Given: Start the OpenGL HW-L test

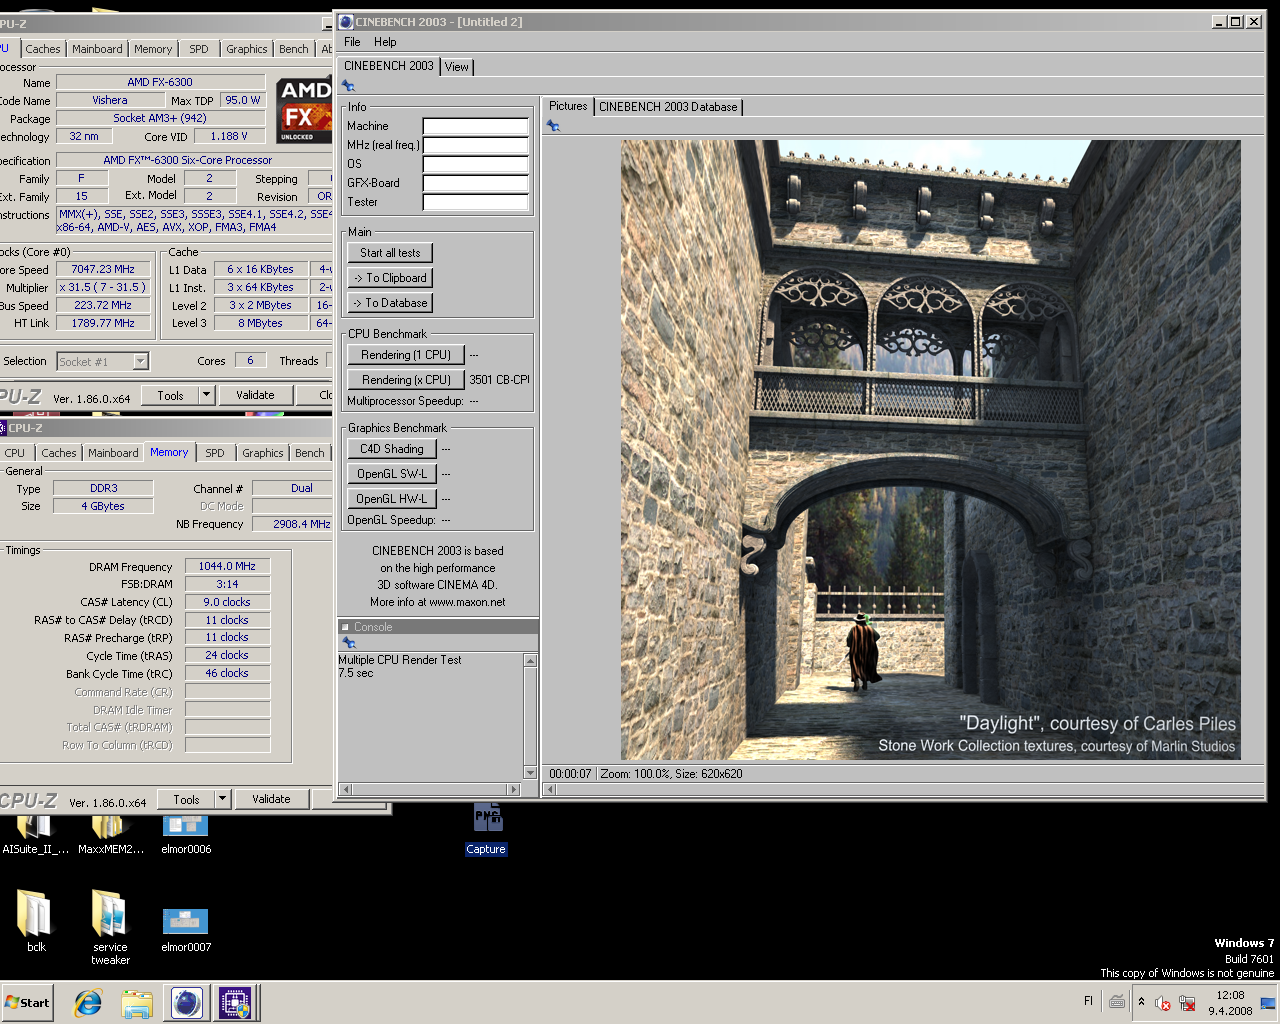Looking at the screenshot, I should tap(392, 499).
